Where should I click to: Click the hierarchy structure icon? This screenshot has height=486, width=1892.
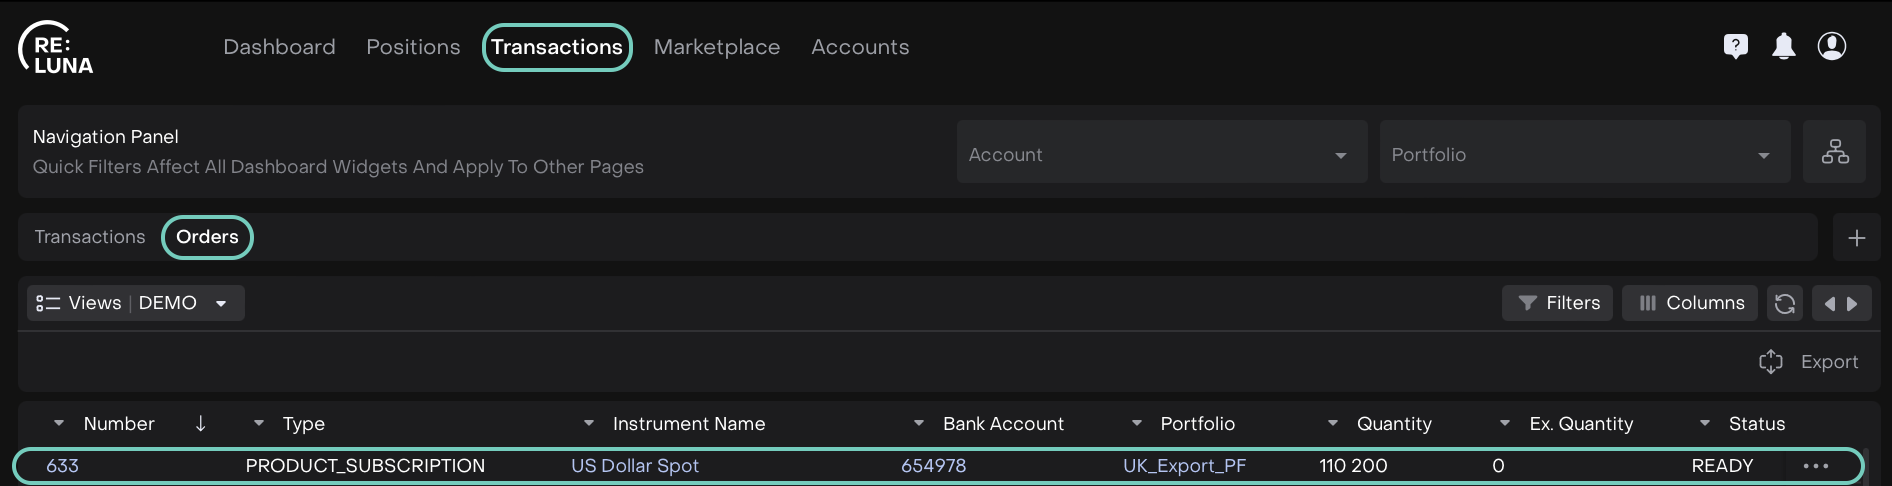click(x=1834, y=152)
